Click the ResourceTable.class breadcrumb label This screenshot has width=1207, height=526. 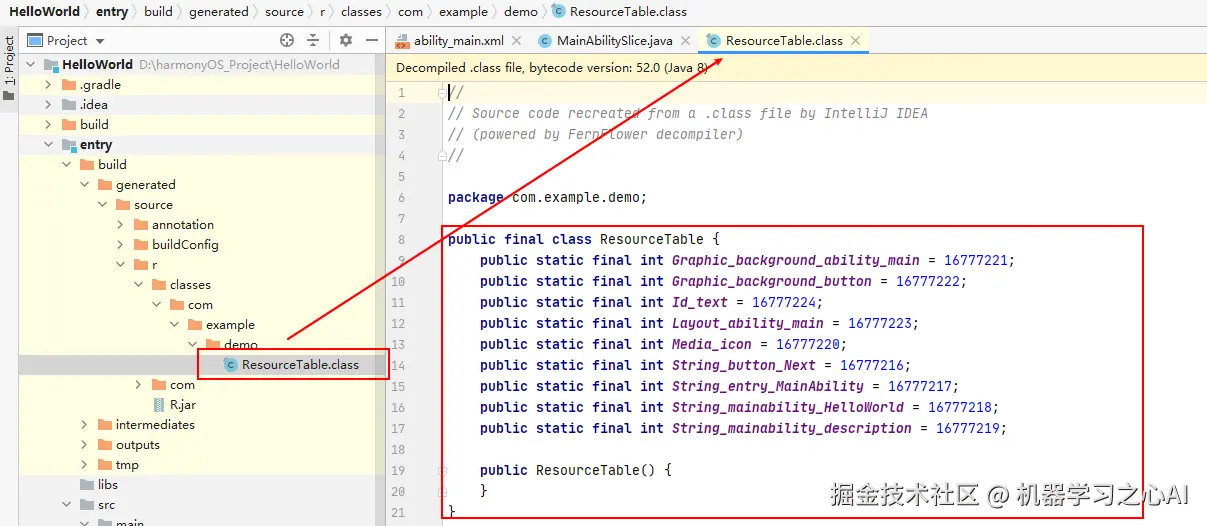(x=628, y=12)
